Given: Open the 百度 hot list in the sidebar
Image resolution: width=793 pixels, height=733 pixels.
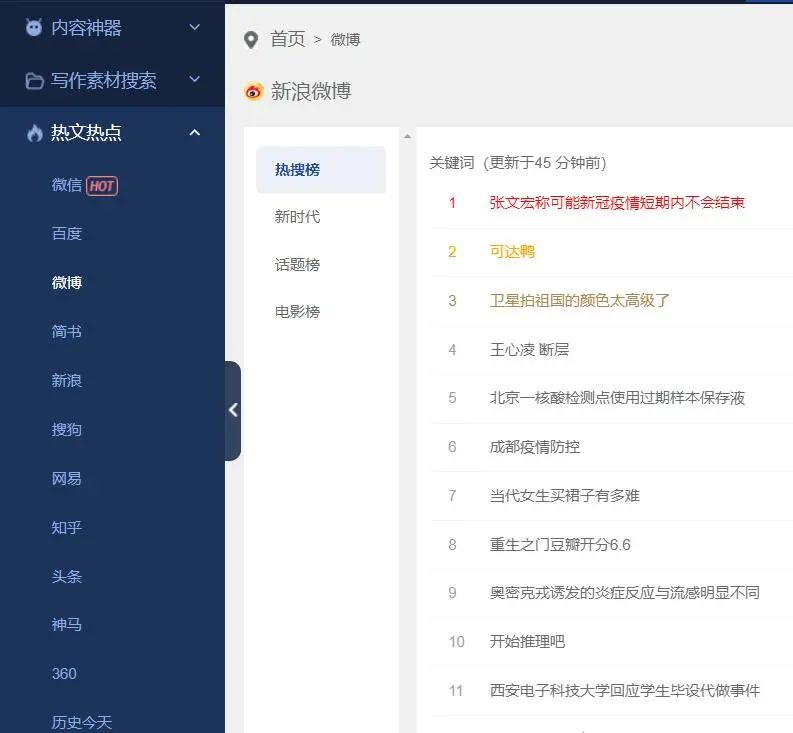Looking at the screenshot, I should pos(67,233).
